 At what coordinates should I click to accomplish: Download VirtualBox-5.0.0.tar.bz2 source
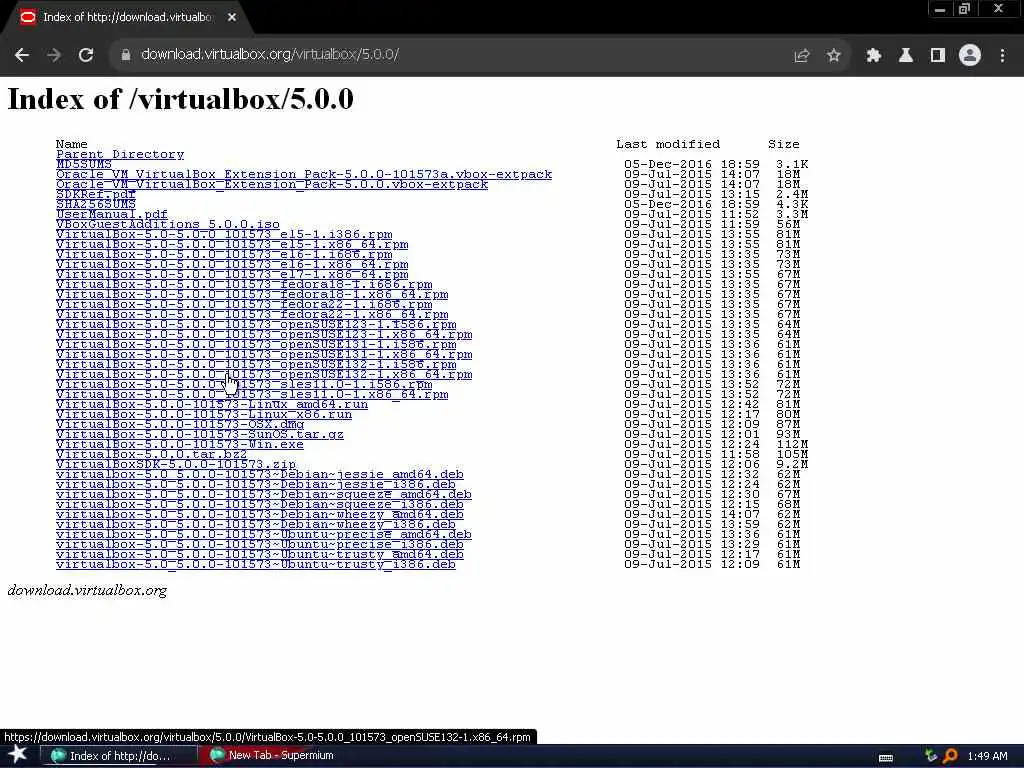[x=152, y=455]
